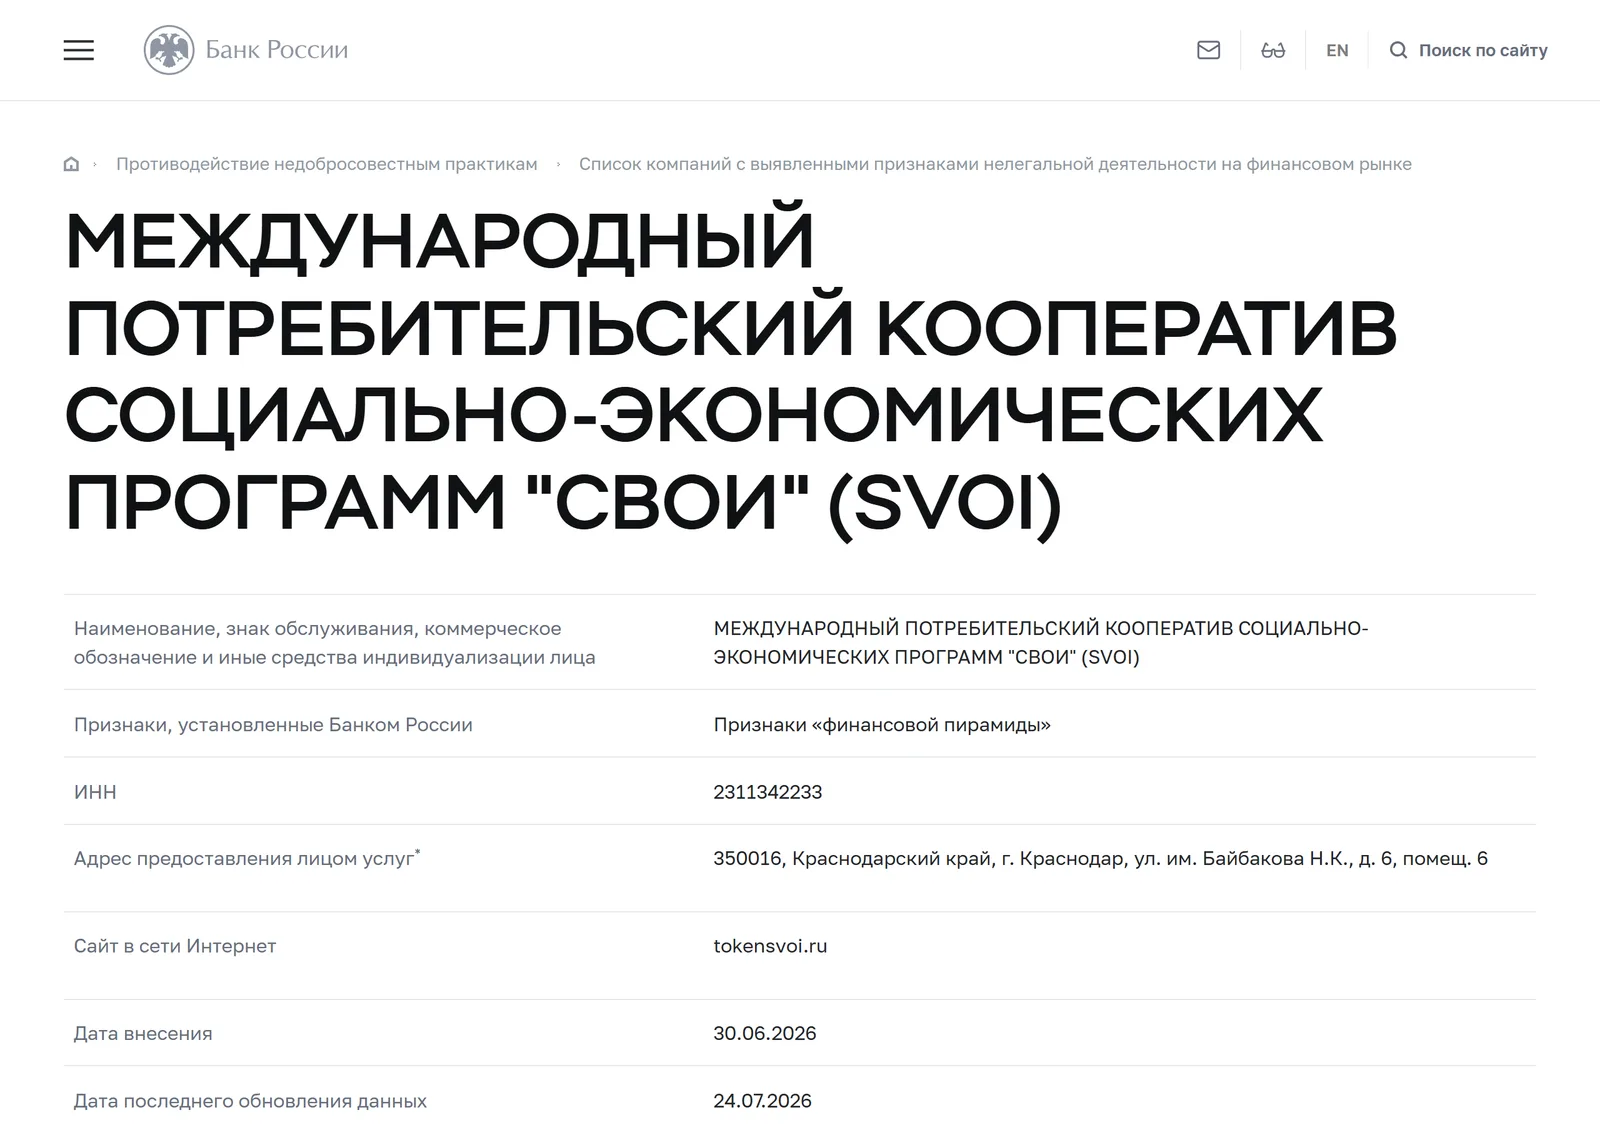Click 'Признаки, установленные Банком России' label

pos(273,725)
